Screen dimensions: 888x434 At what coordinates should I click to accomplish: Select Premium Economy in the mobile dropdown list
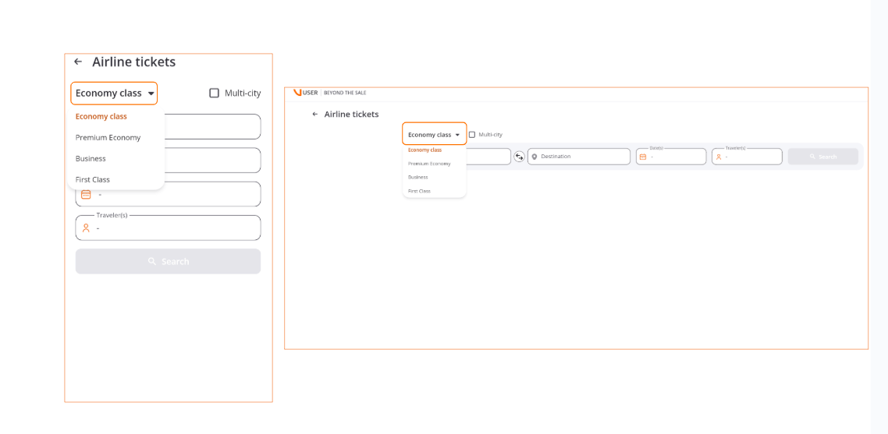tap(108, 138)
